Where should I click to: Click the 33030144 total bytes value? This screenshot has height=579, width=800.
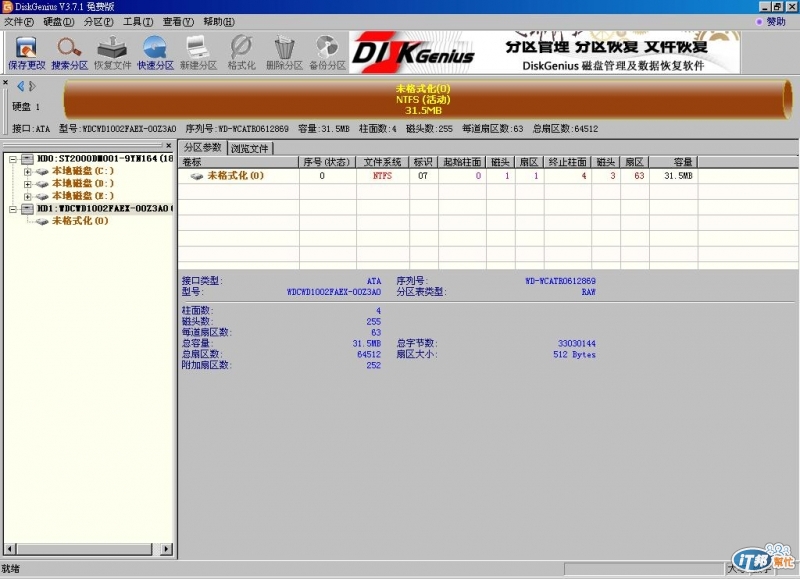577,344
